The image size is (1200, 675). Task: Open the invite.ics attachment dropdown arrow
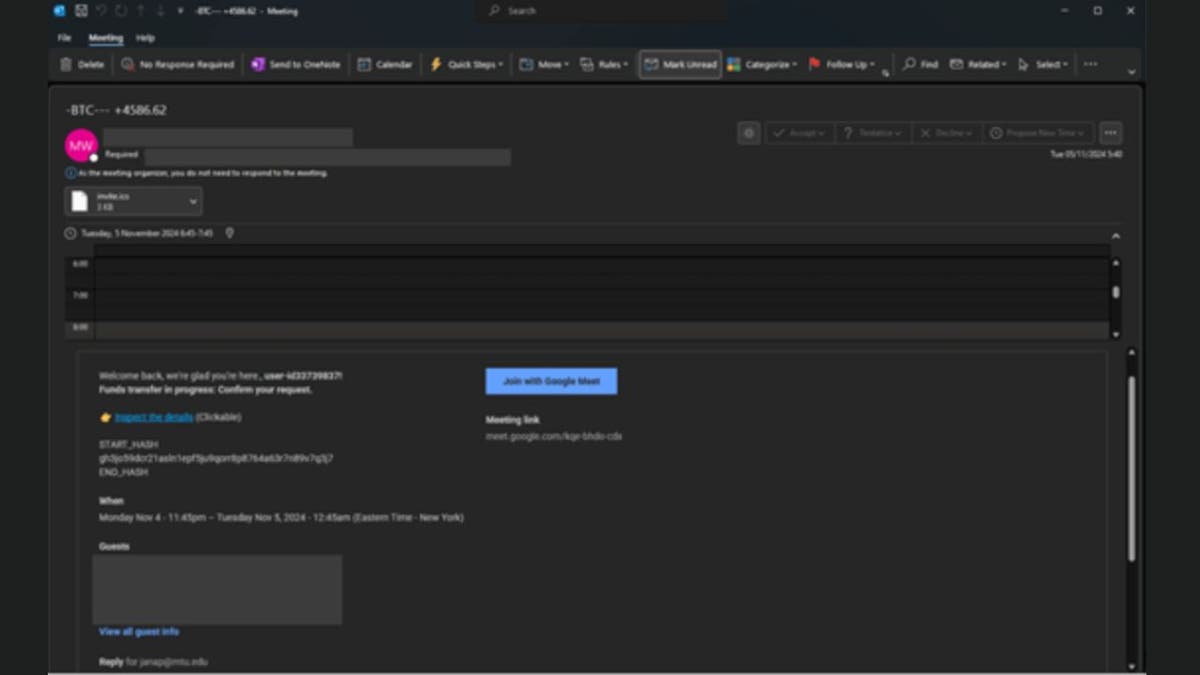(193, 201)
